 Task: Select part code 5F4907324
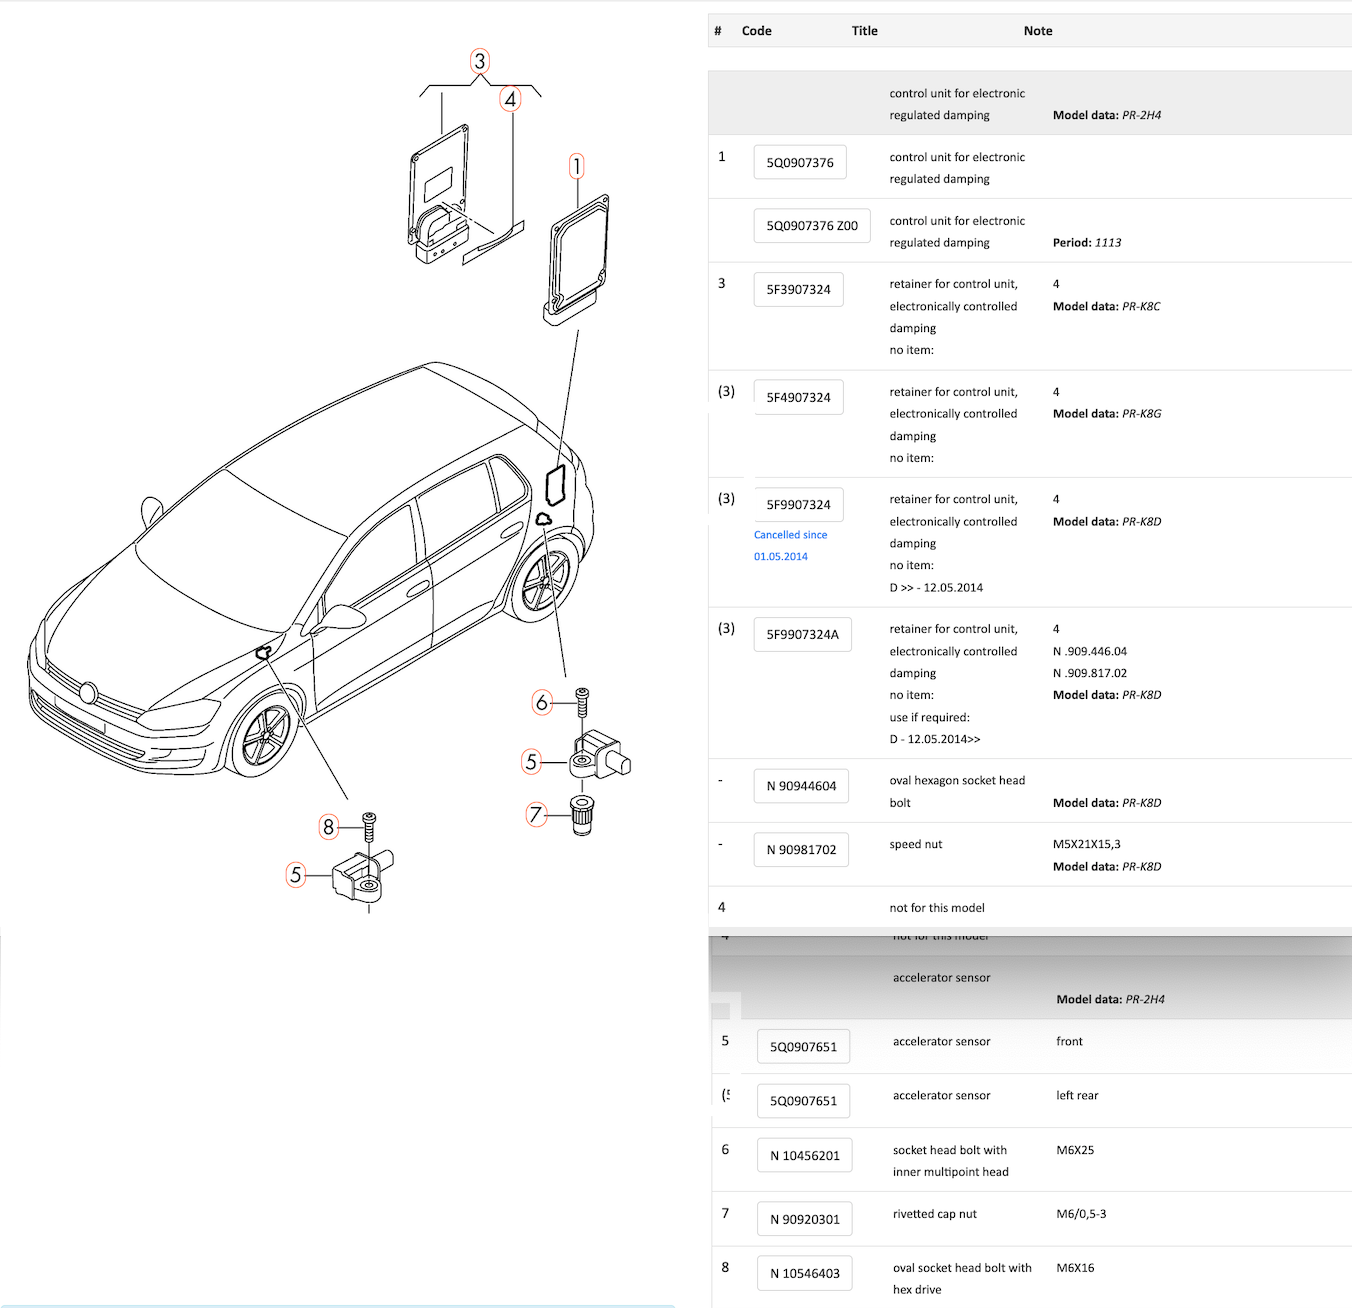[798, 397]
